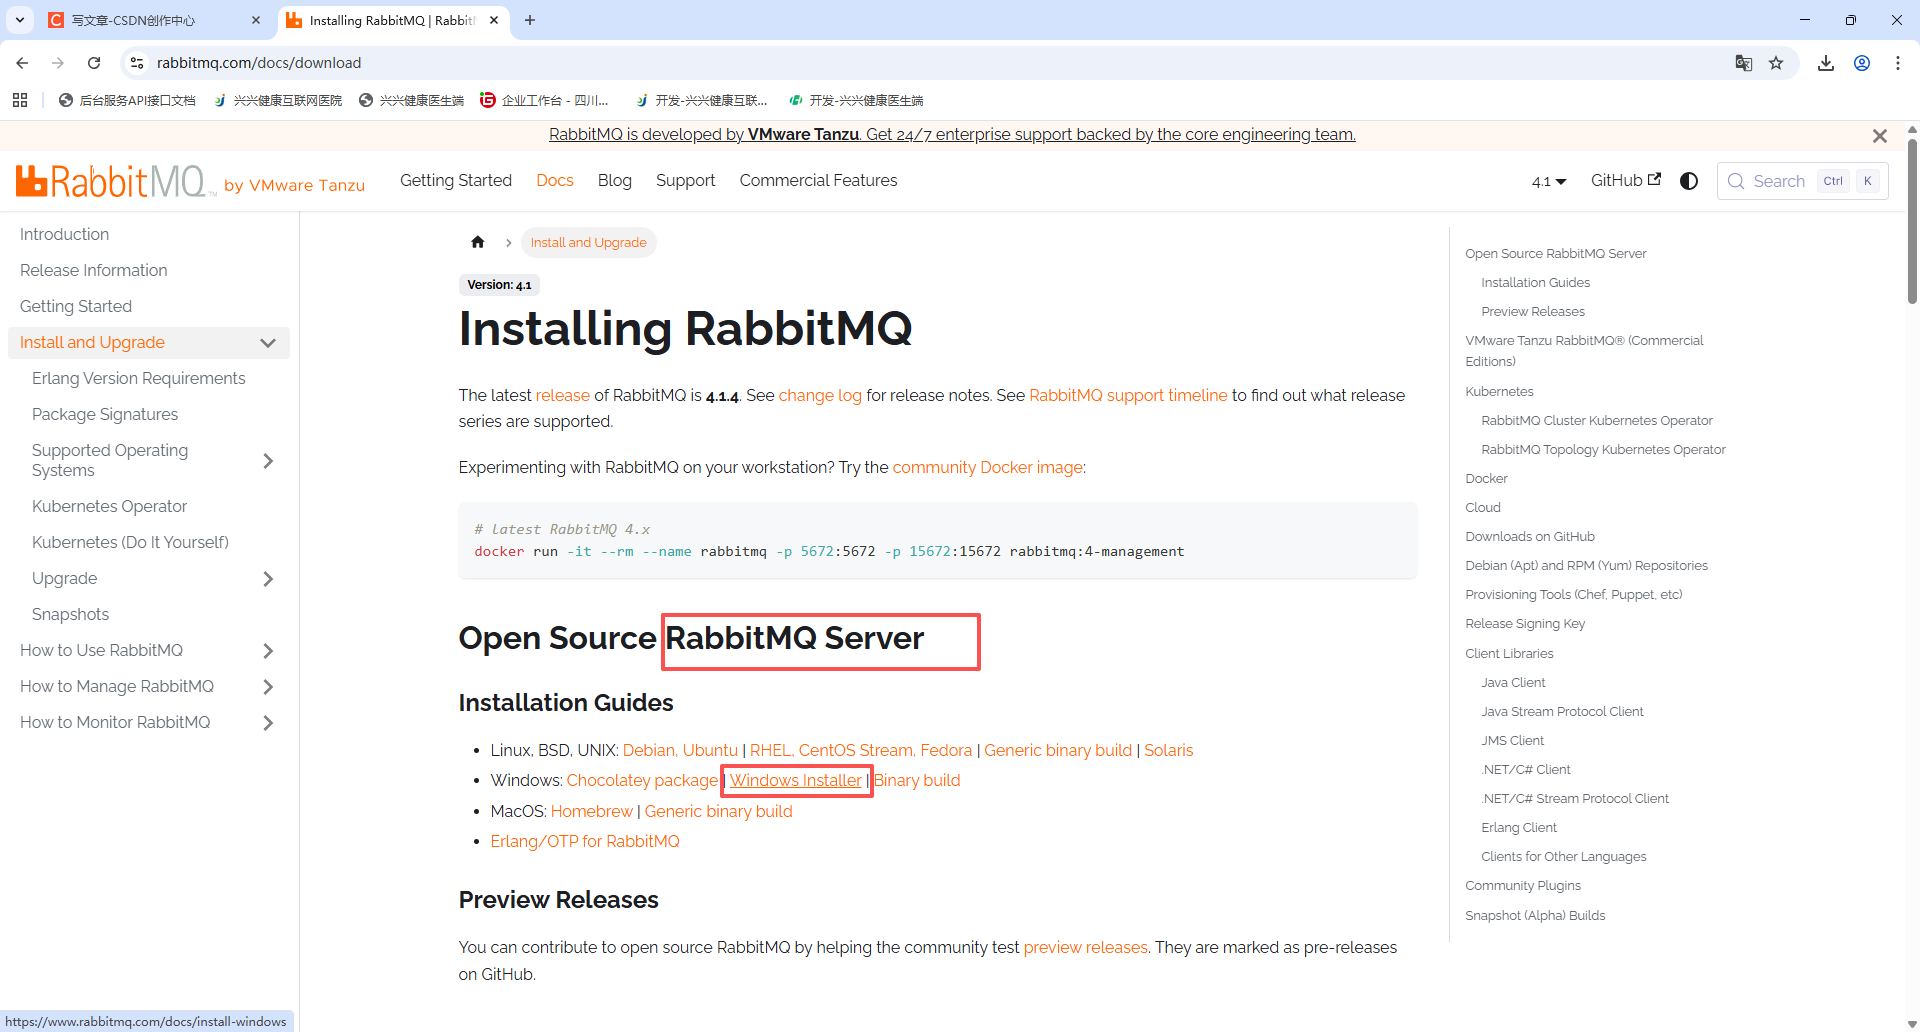Image resolution: width=1920 pixels, height=1032 pixels.
Task: Open the change log link
Action: [x=820, y=395]
